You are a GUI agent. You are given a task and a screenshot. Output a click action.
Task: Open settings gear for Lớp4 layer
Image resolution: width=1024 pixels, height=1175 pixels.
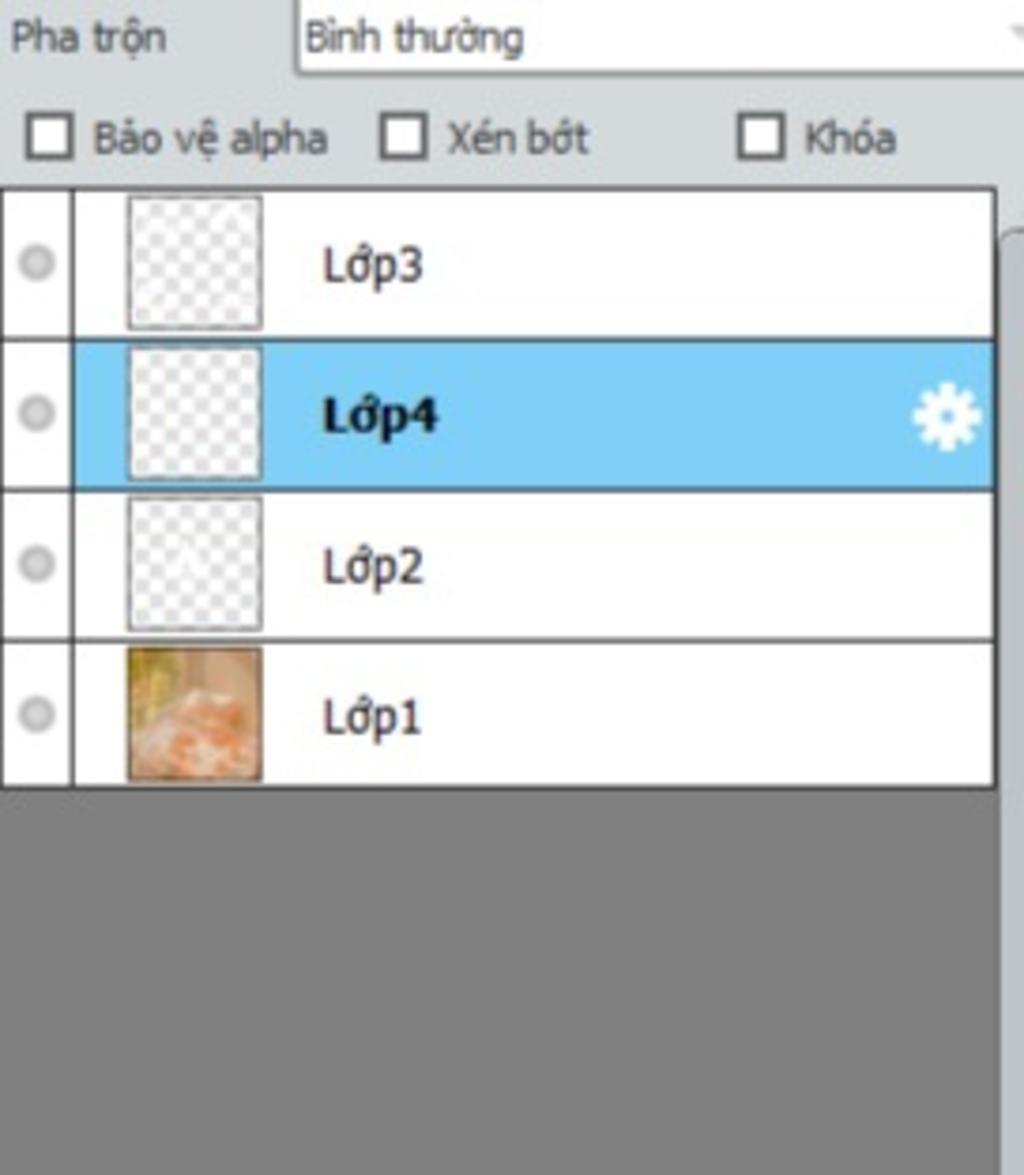pos(946,417)
